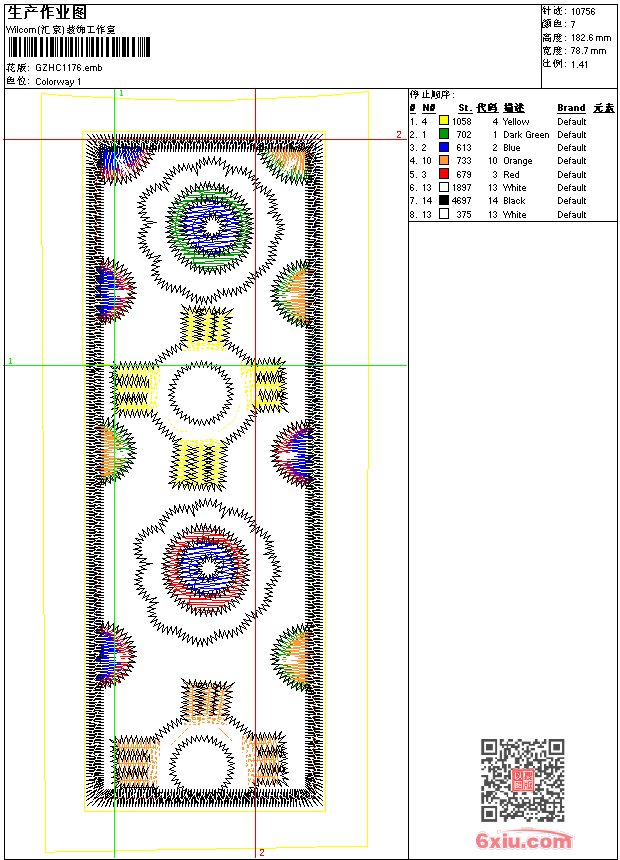The height and width of the screenshot is (860, 620).
Task: Select the stitch count 702
Action: [464, 134]
